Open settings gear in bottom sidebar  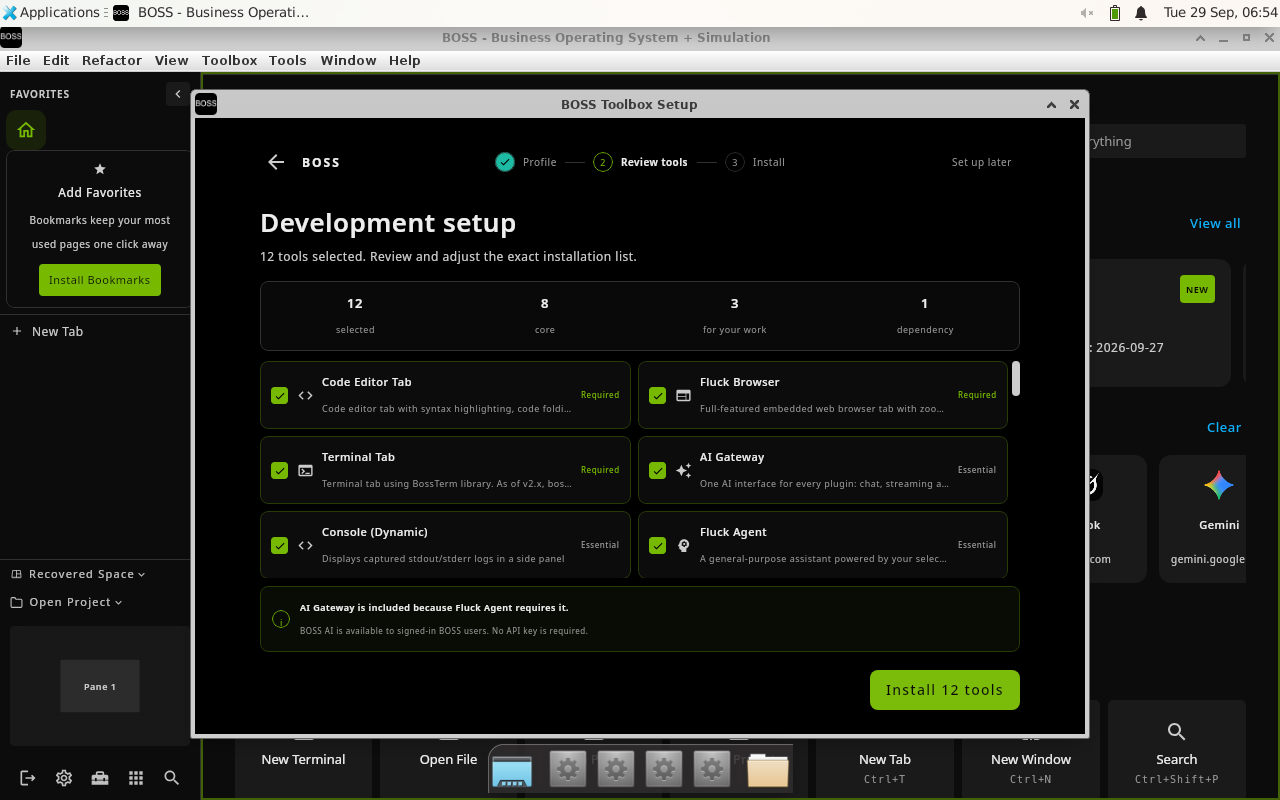pos(64,778)
